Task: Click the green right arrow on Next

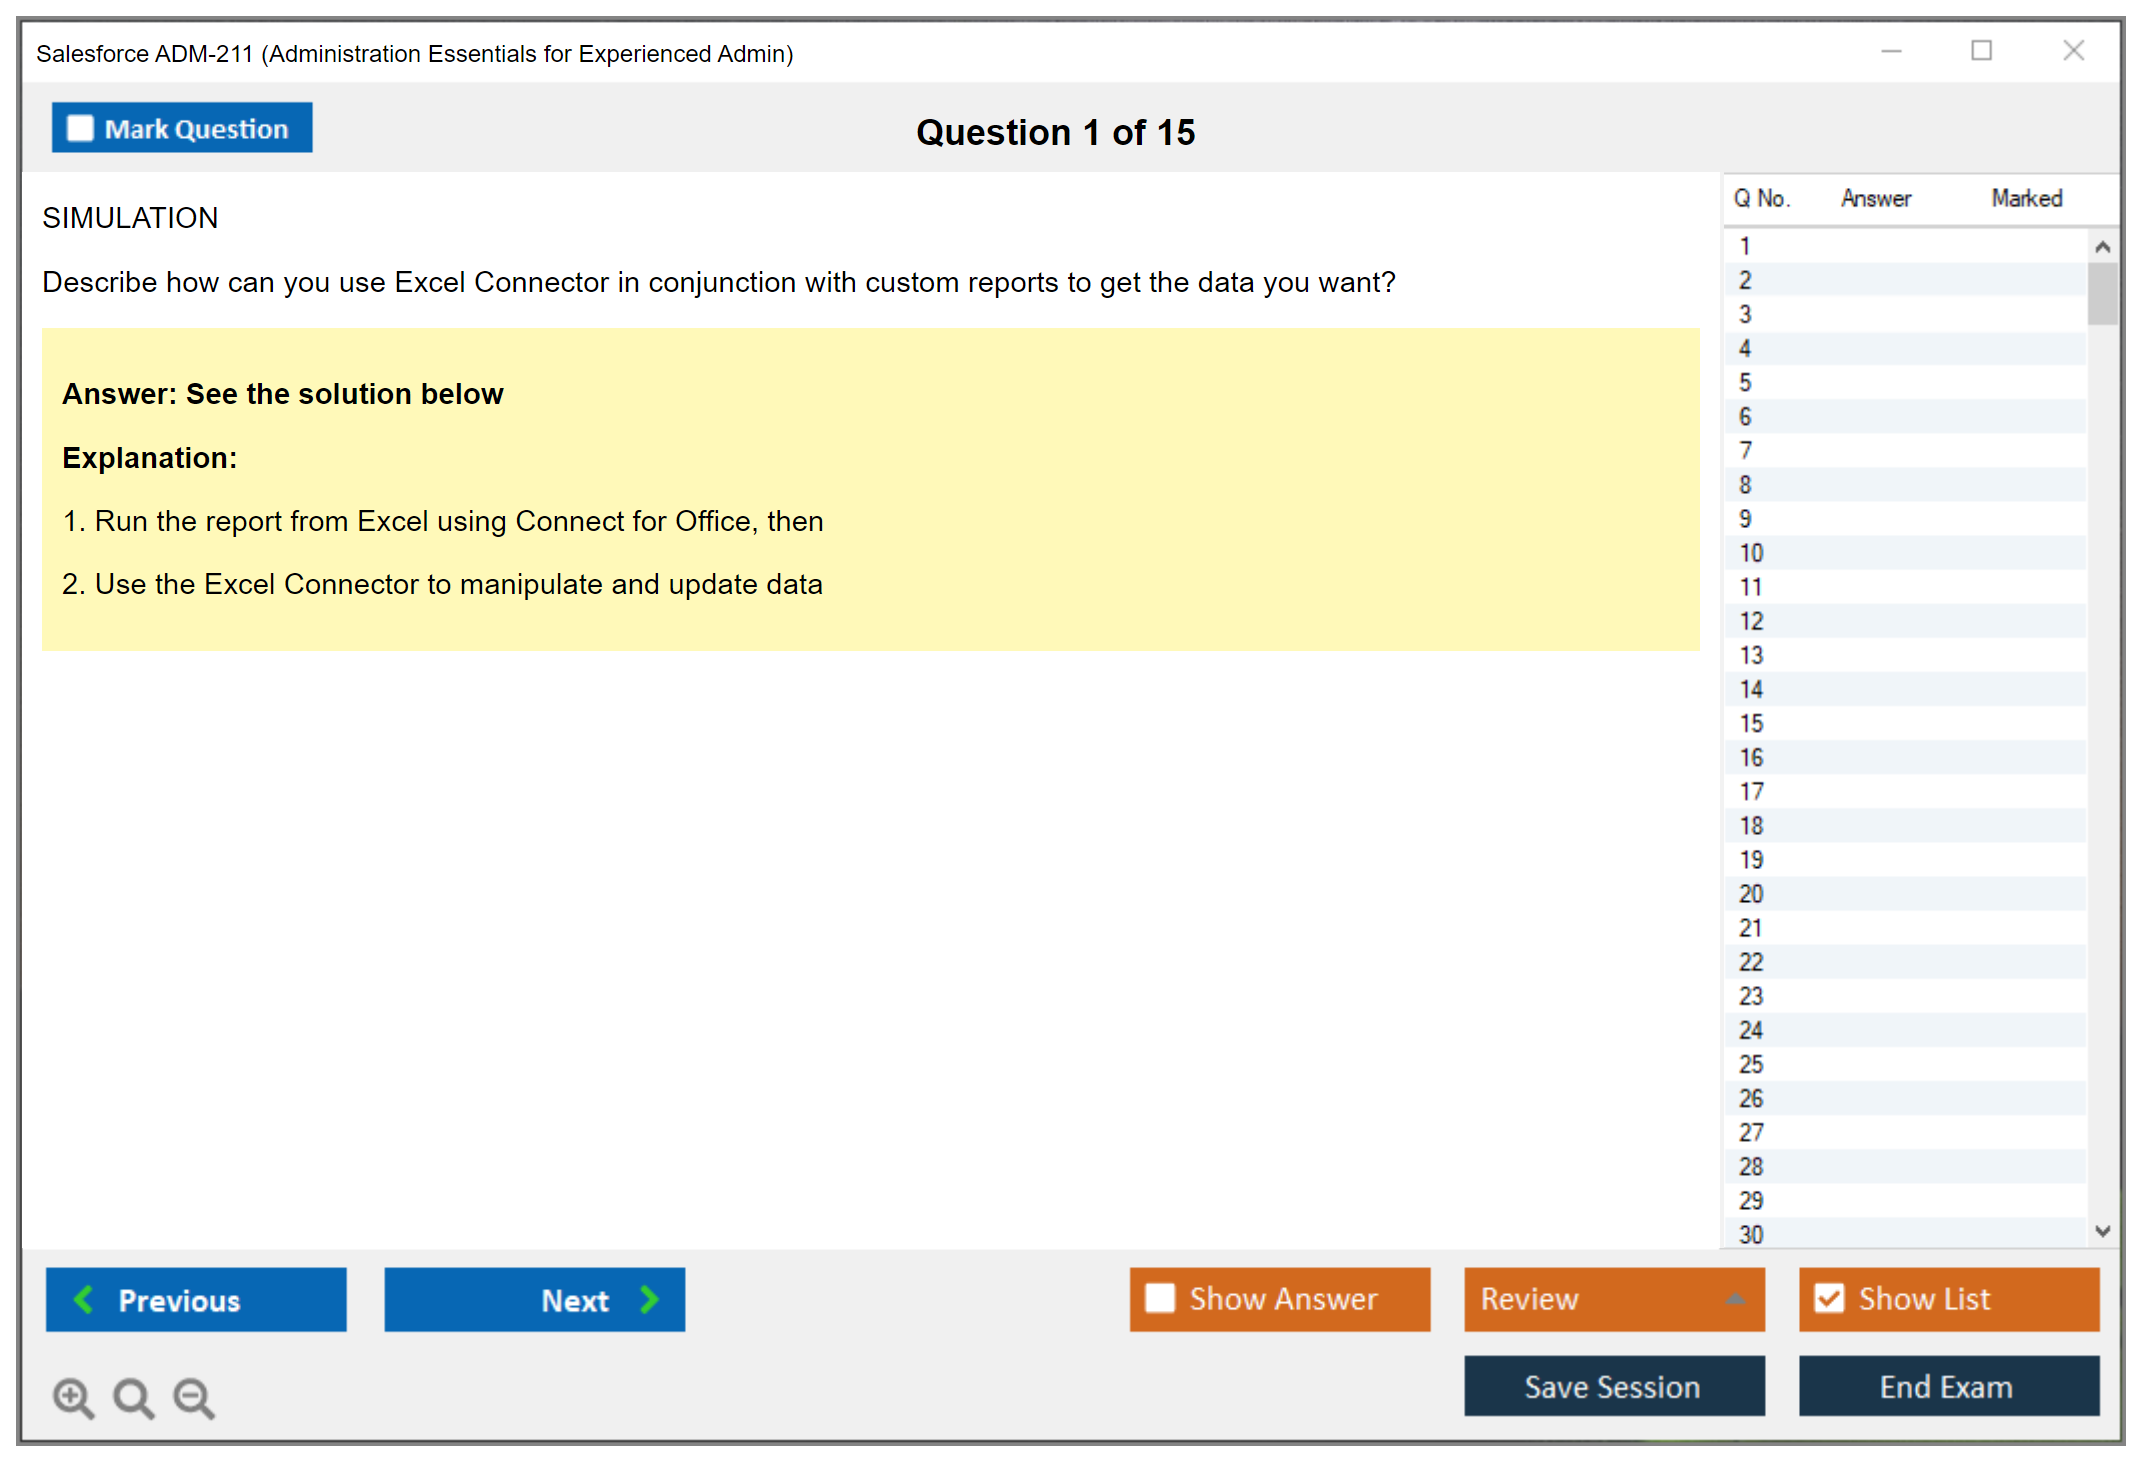Action: coord(649,1299)
